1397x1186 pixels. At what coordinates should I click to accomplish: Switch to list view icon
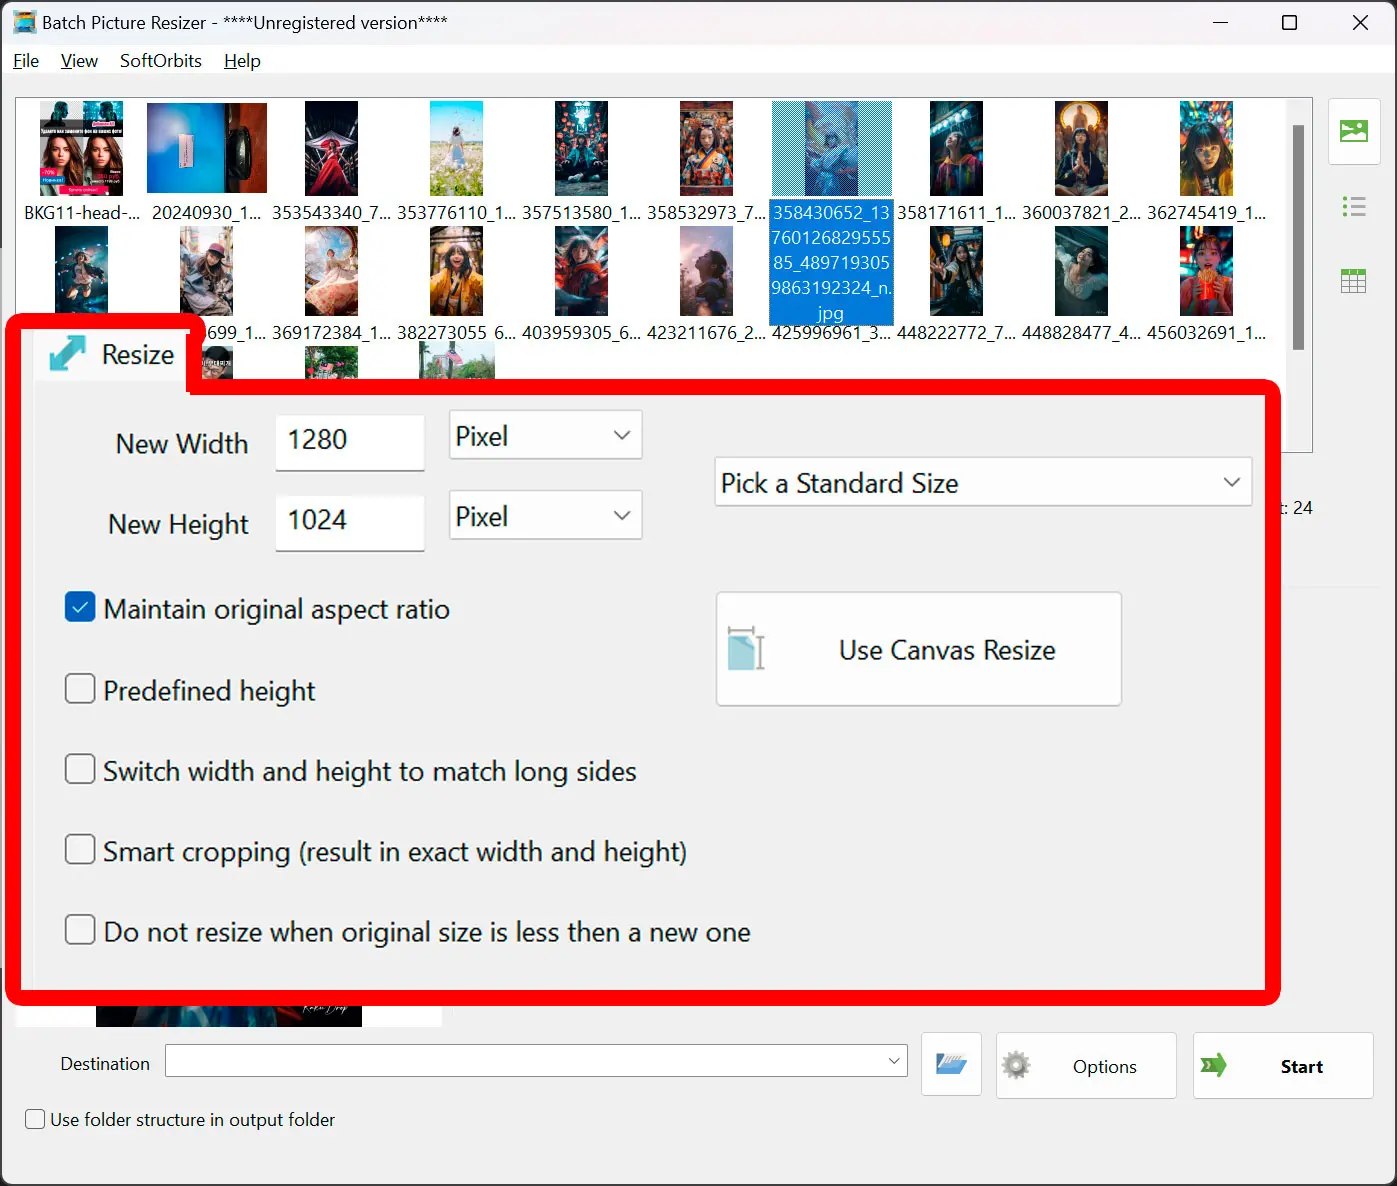[x=1354, y=207]
